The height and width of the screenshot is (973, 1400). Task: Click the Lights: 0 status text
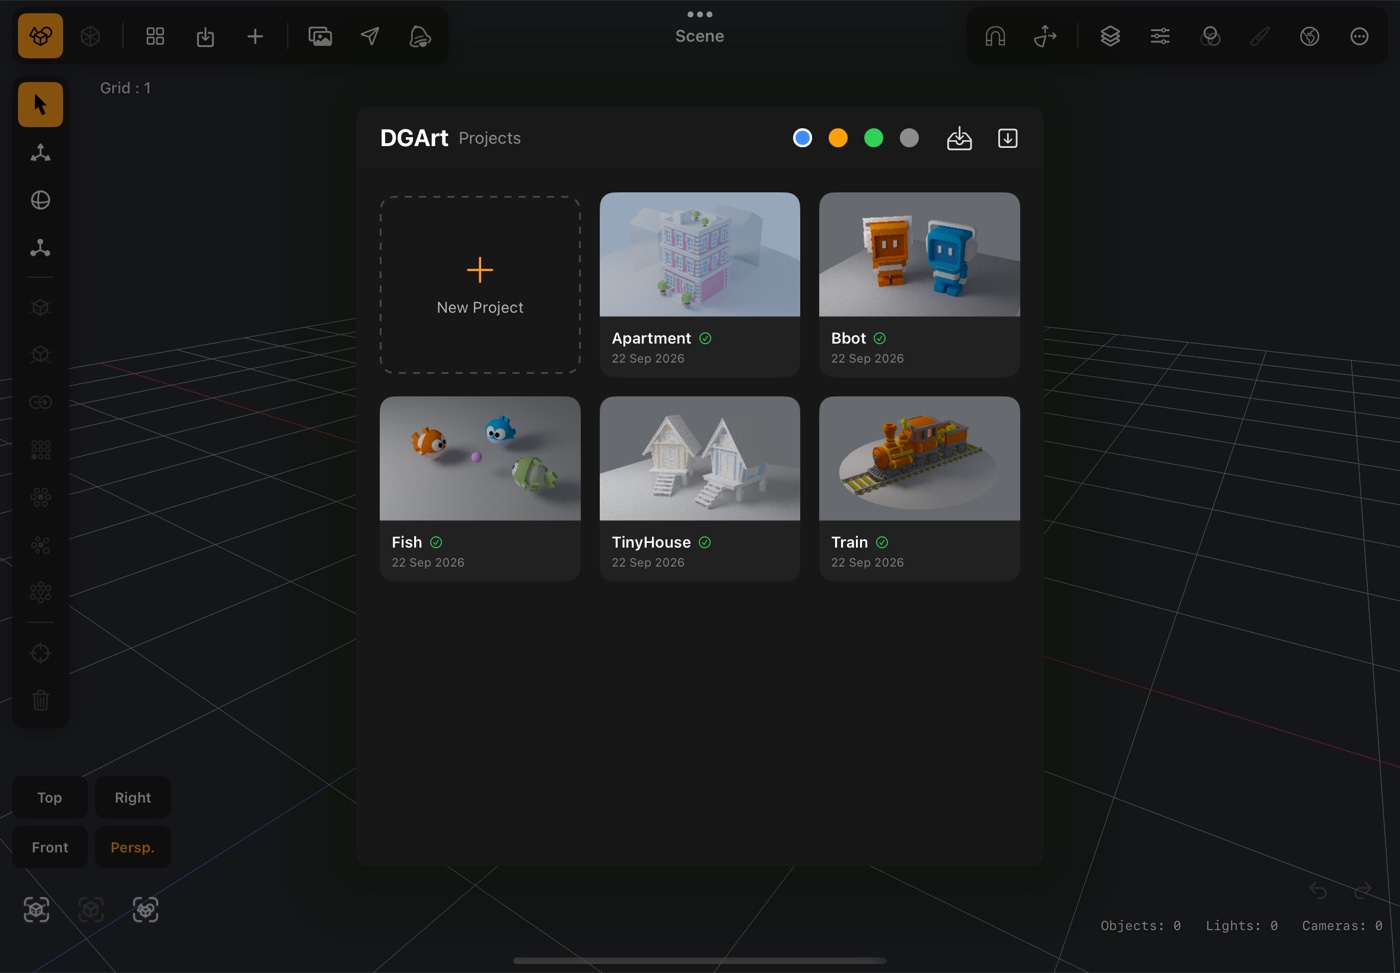coord(1241,926)
